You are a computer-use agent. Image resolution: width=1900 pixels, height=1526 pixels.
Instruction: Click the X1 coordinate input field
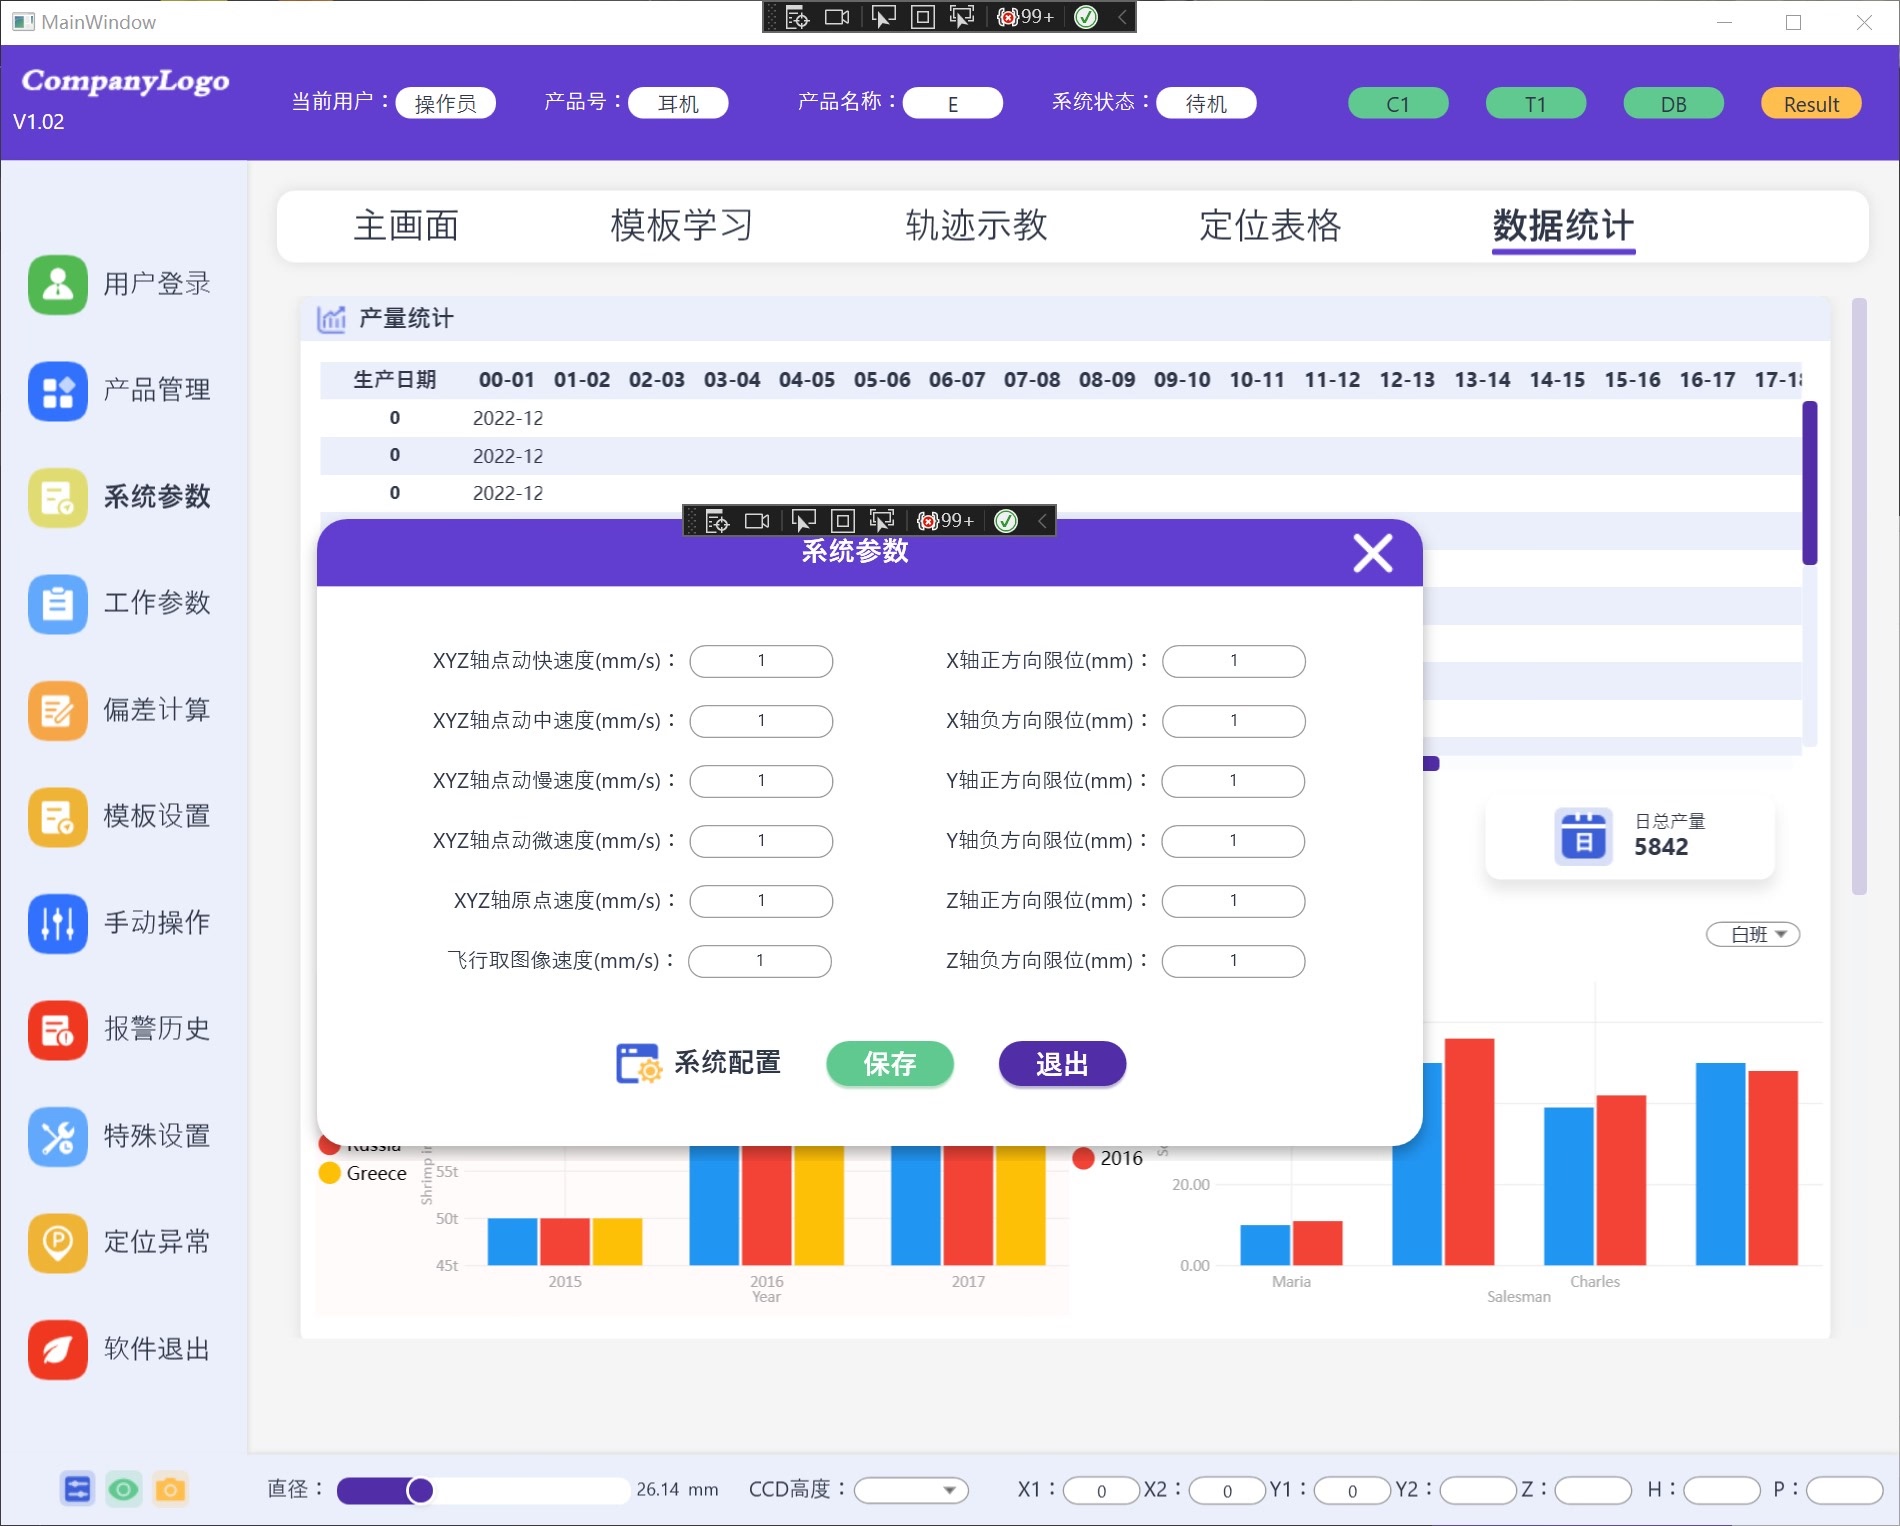point(1101,1489)
